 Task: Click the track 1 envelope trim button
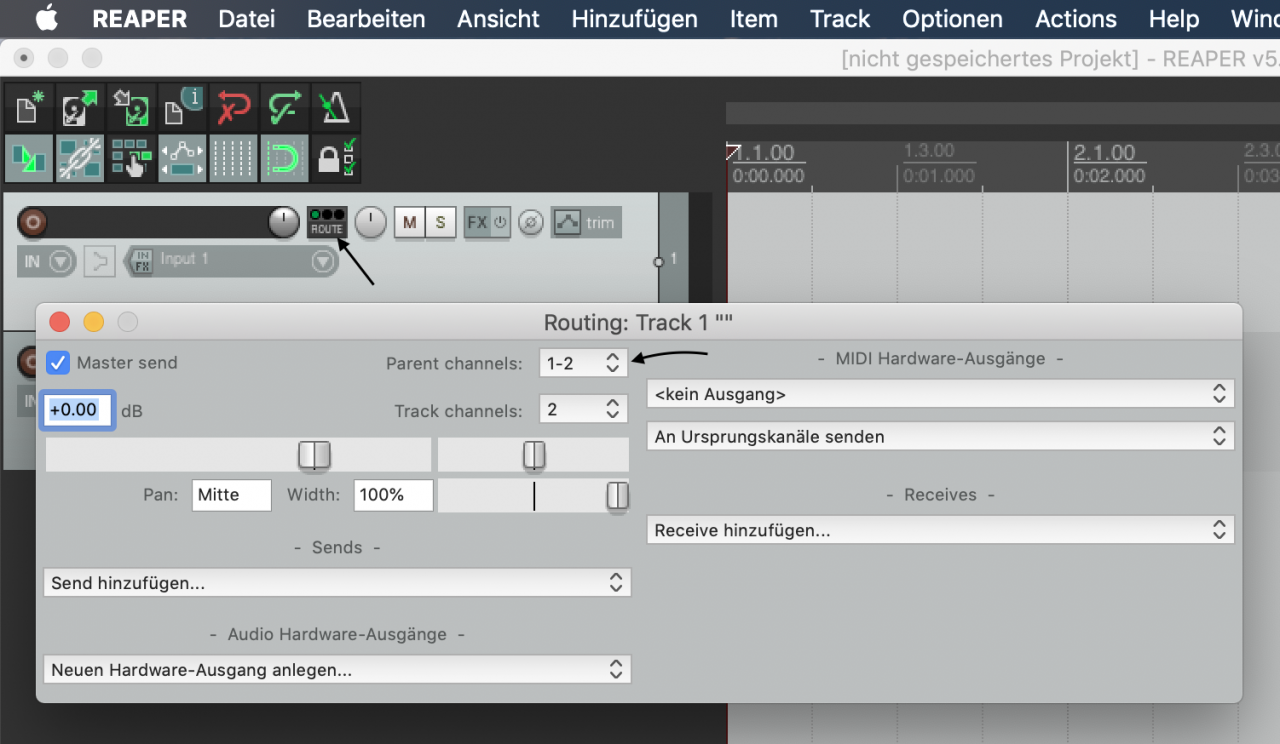coord(586,223)
